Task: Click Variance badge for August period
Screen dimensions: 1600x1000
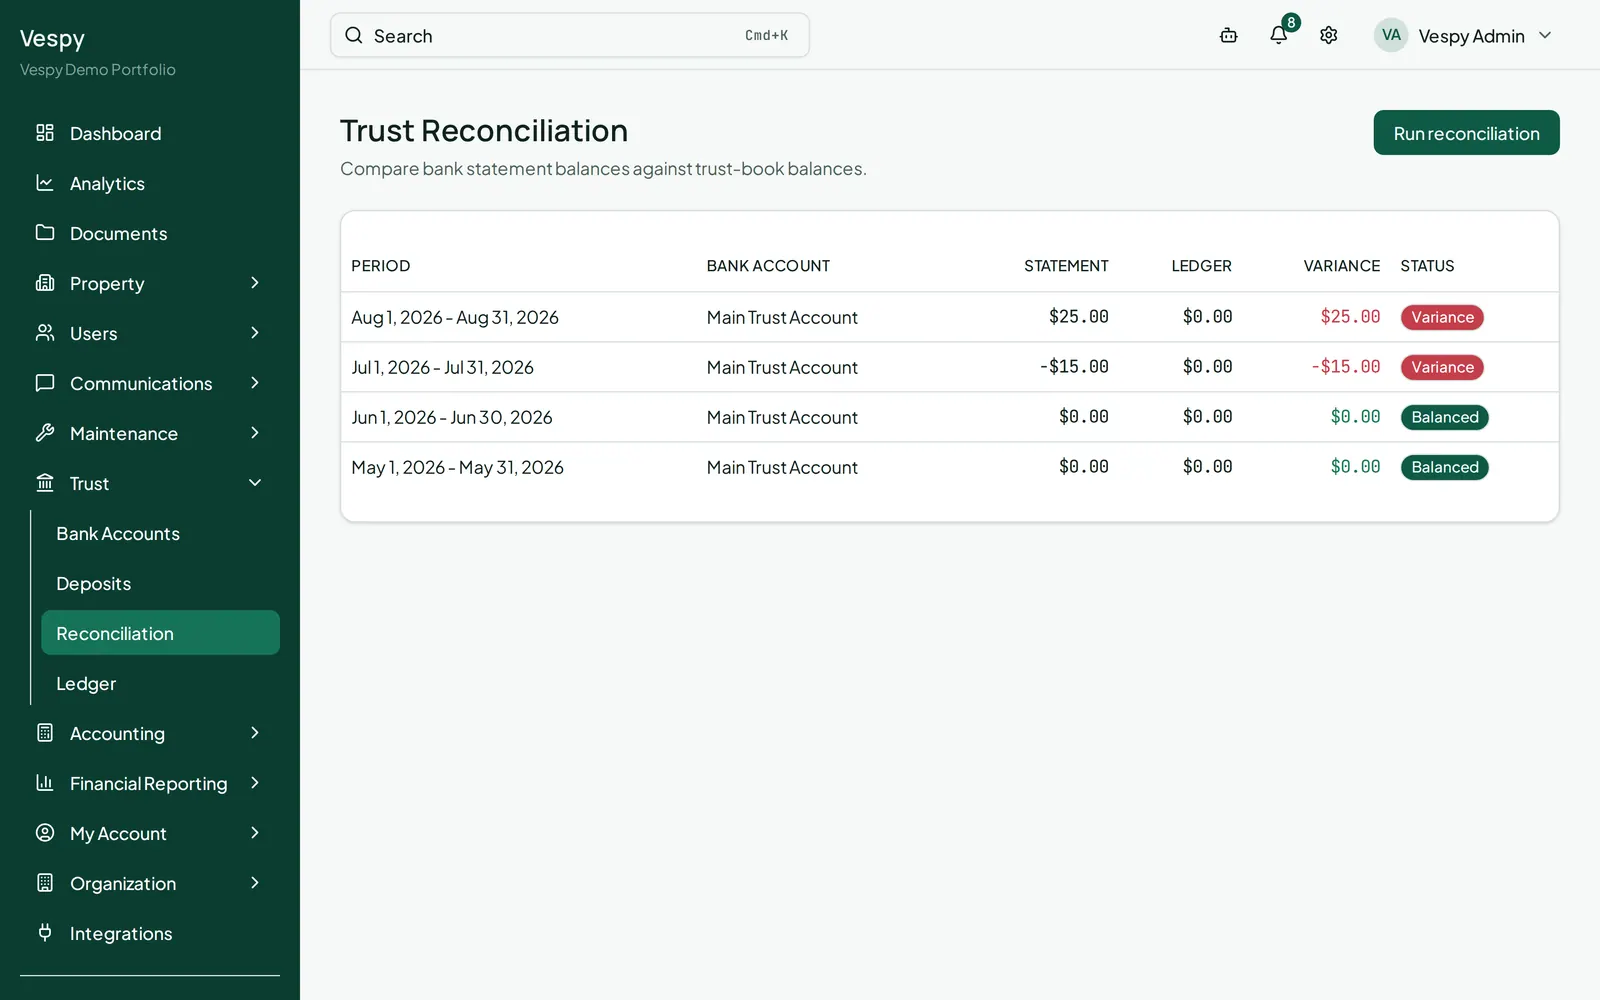Action: tap(1442, 317)
